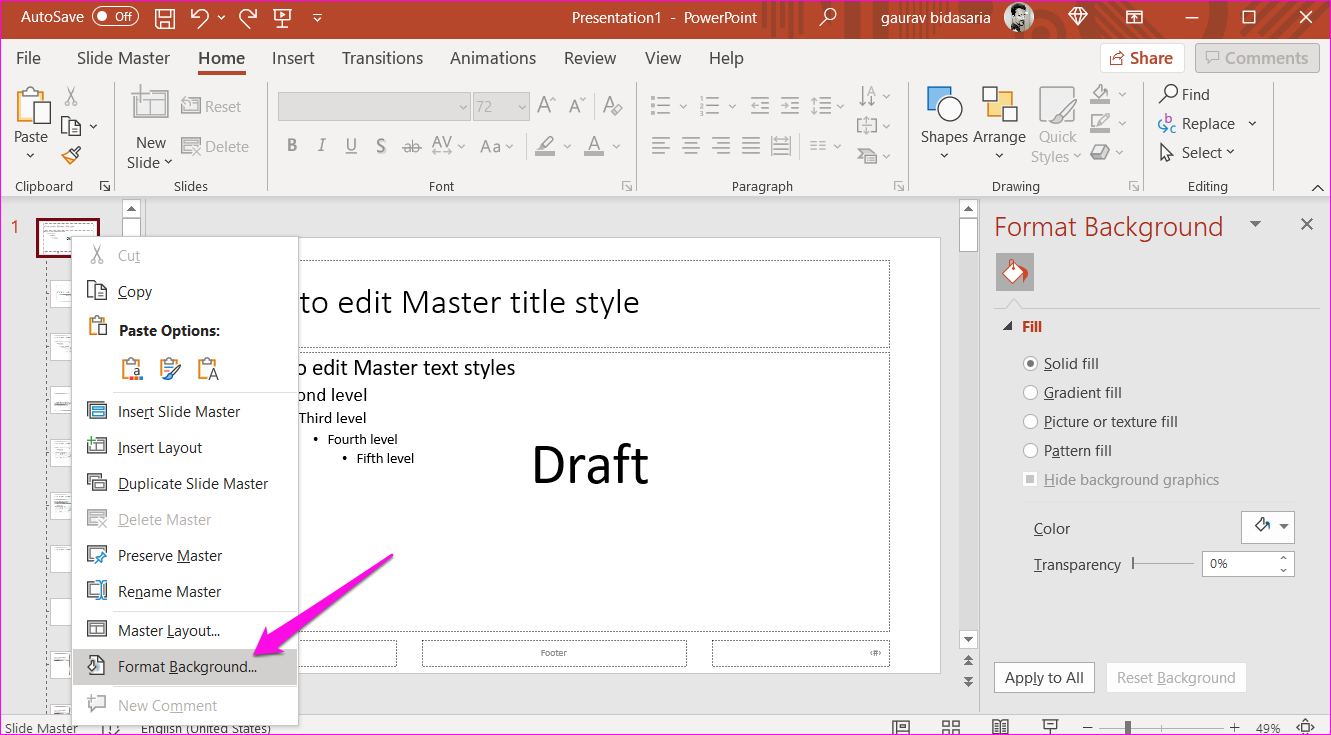
Task: Click the Undo arrow icon
Action: point(199,17)
